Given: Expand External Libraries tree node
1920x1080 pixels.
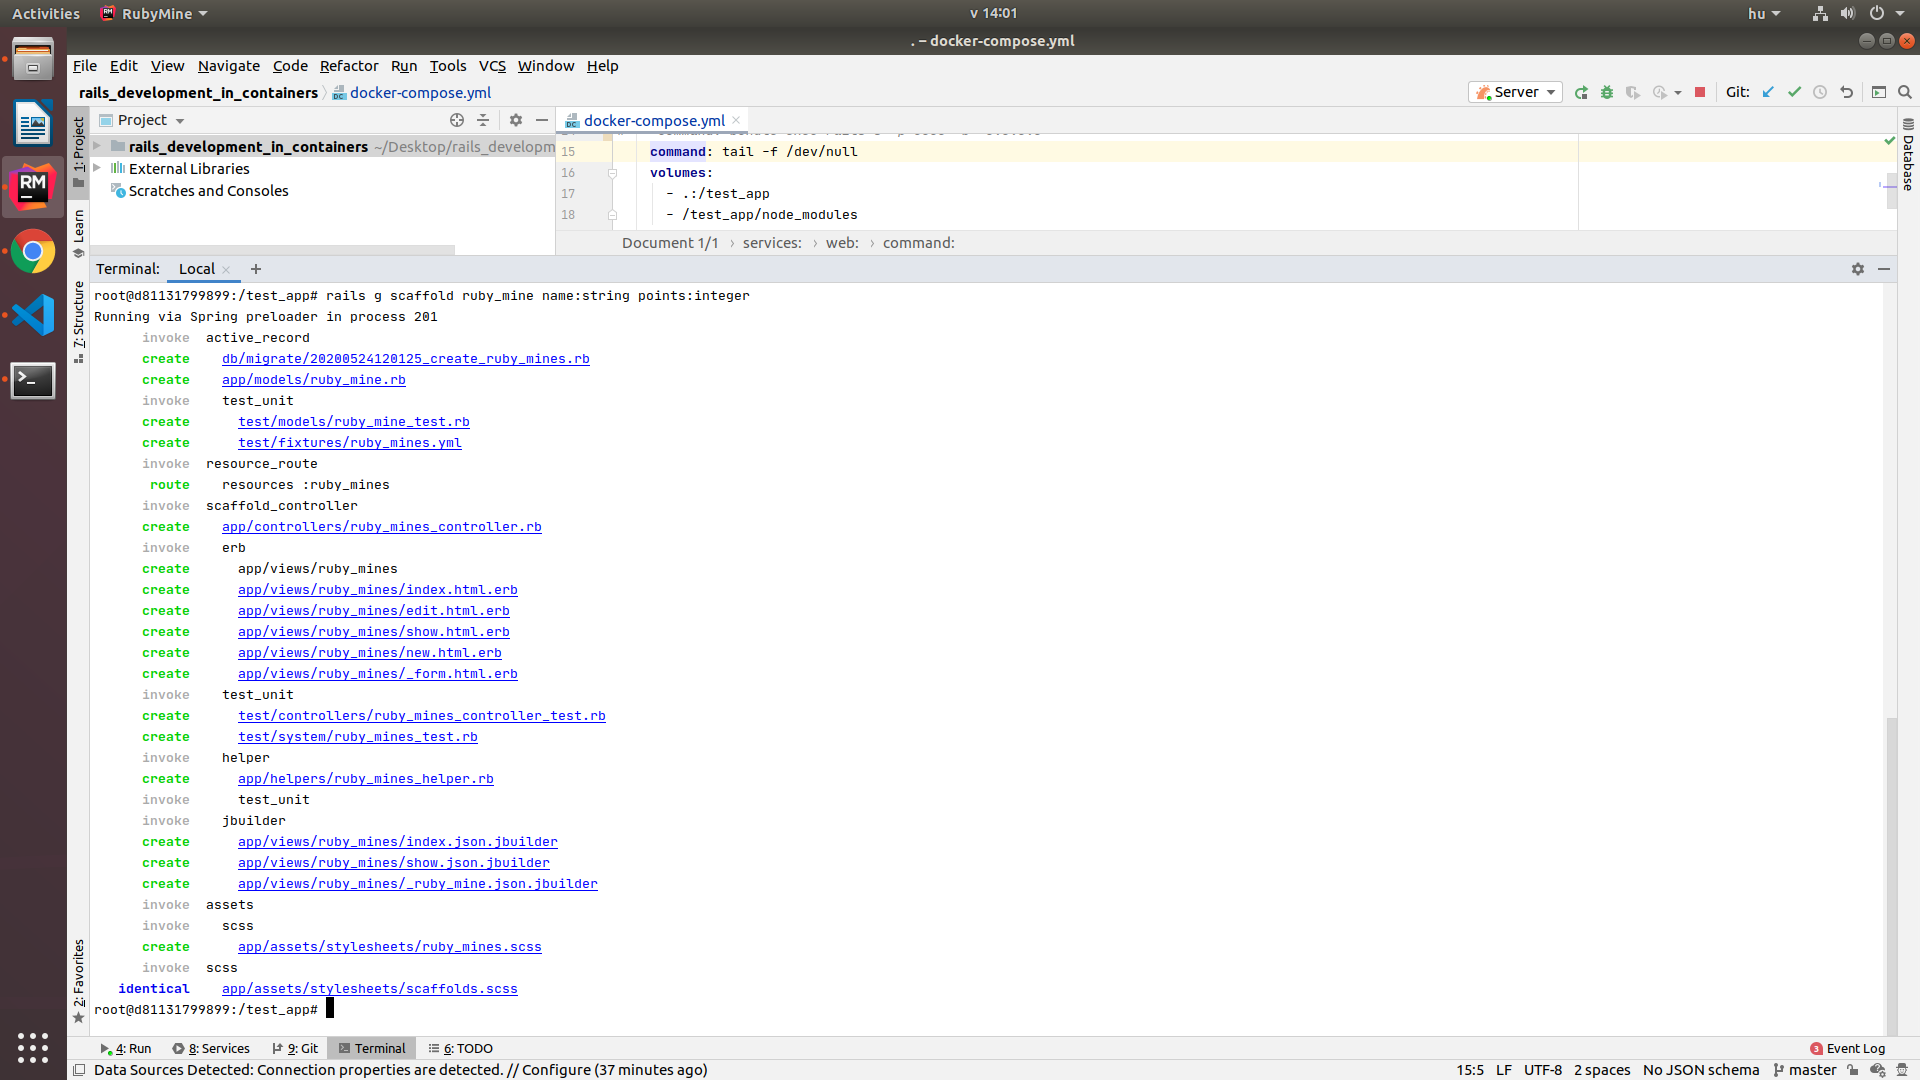Looking at the screenshot, I should (x=98, y=168).
